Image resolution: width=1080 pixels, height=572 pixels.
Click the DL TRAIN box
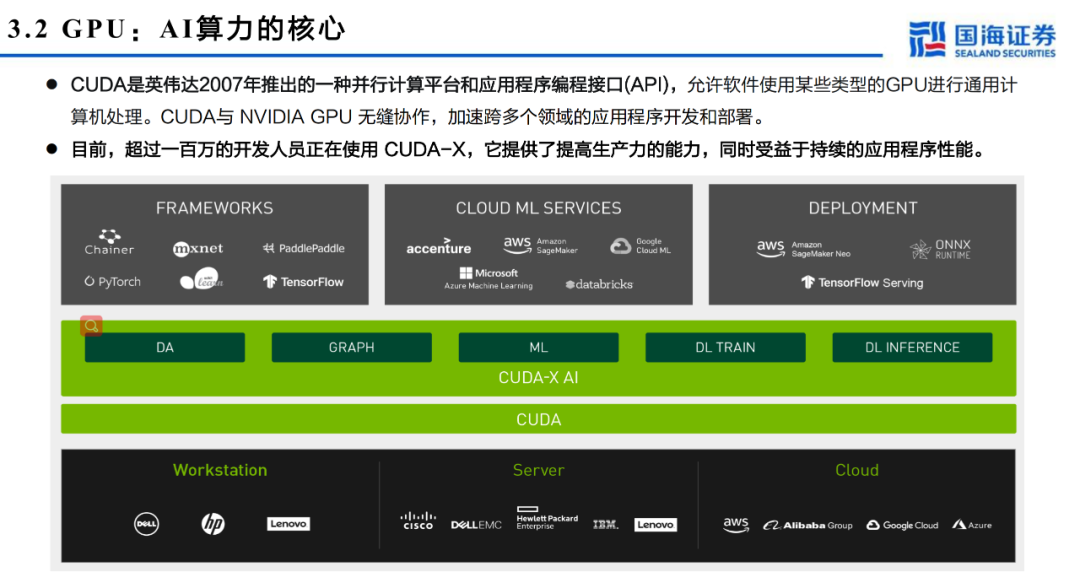tap(725, 347)
